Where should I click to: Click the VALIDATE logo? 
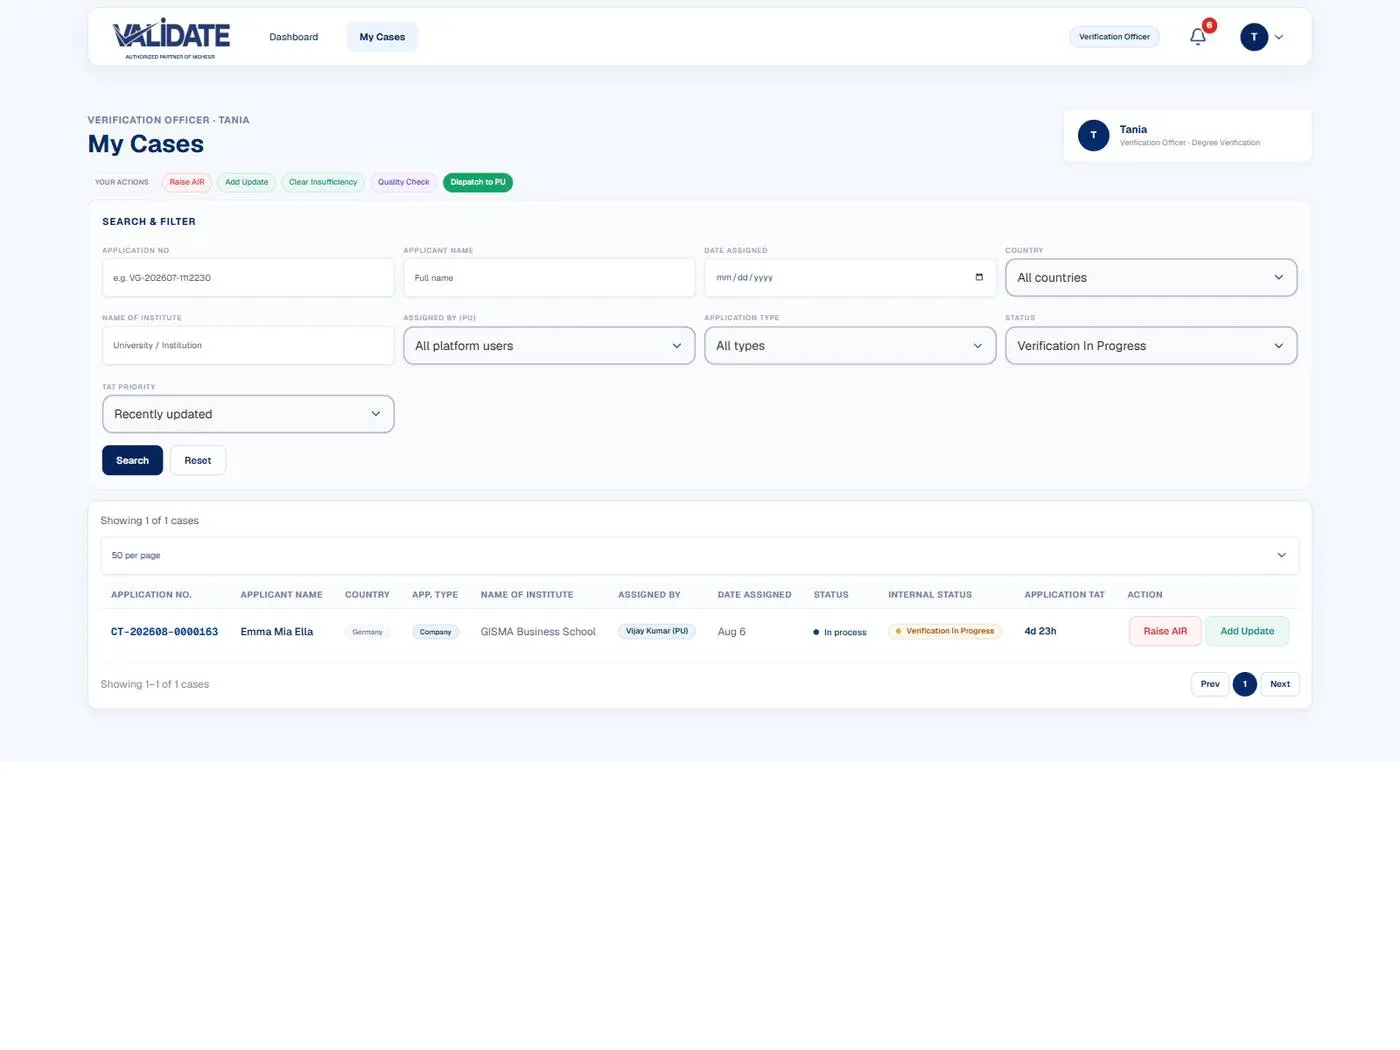[171, 38]
